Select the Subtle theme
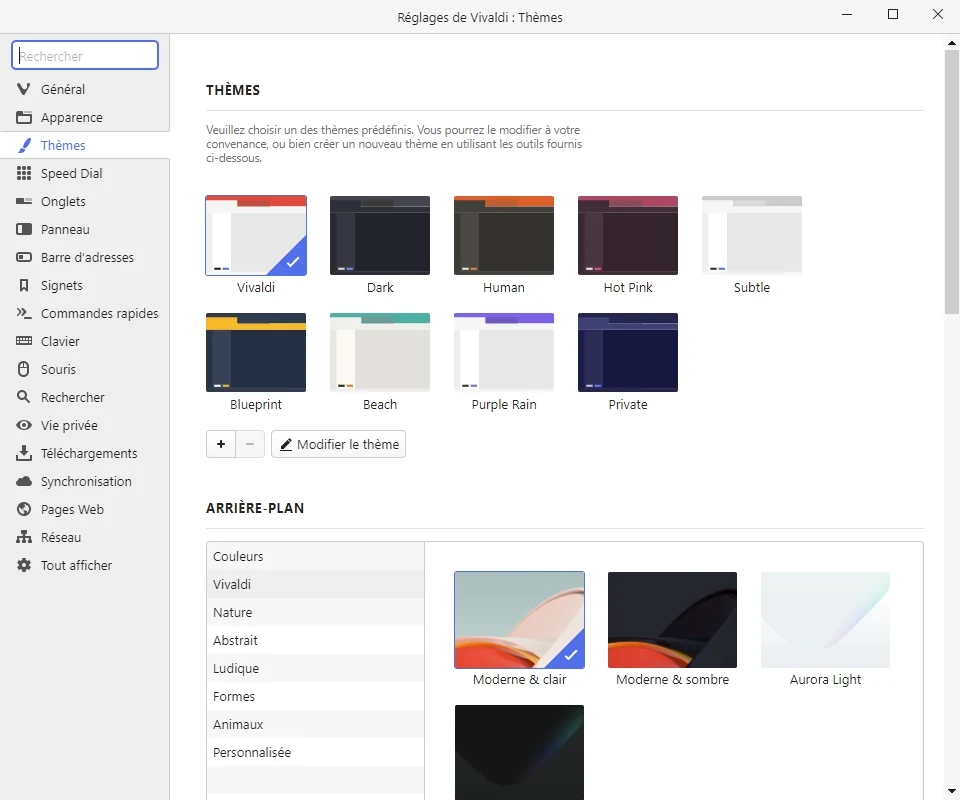 [x=752, y=236]
